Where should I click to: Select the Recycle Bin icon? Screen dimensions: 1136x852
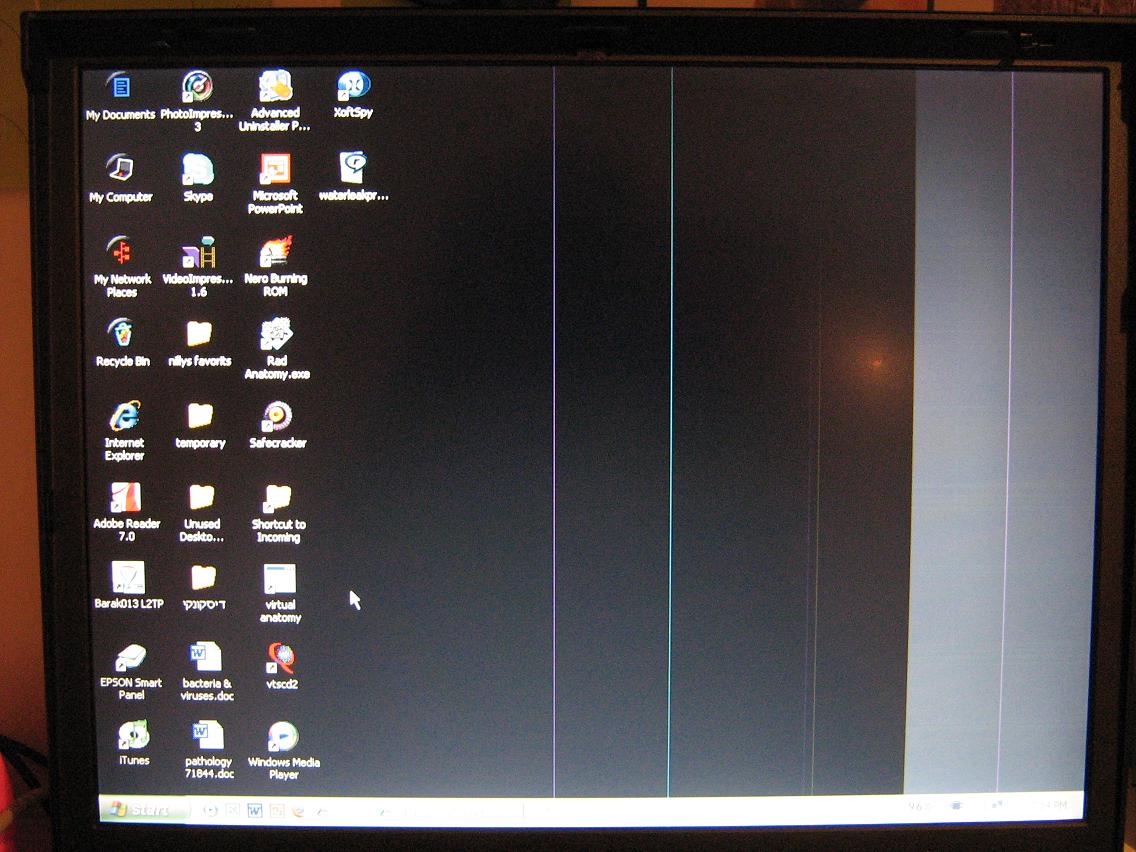point(122,334)
